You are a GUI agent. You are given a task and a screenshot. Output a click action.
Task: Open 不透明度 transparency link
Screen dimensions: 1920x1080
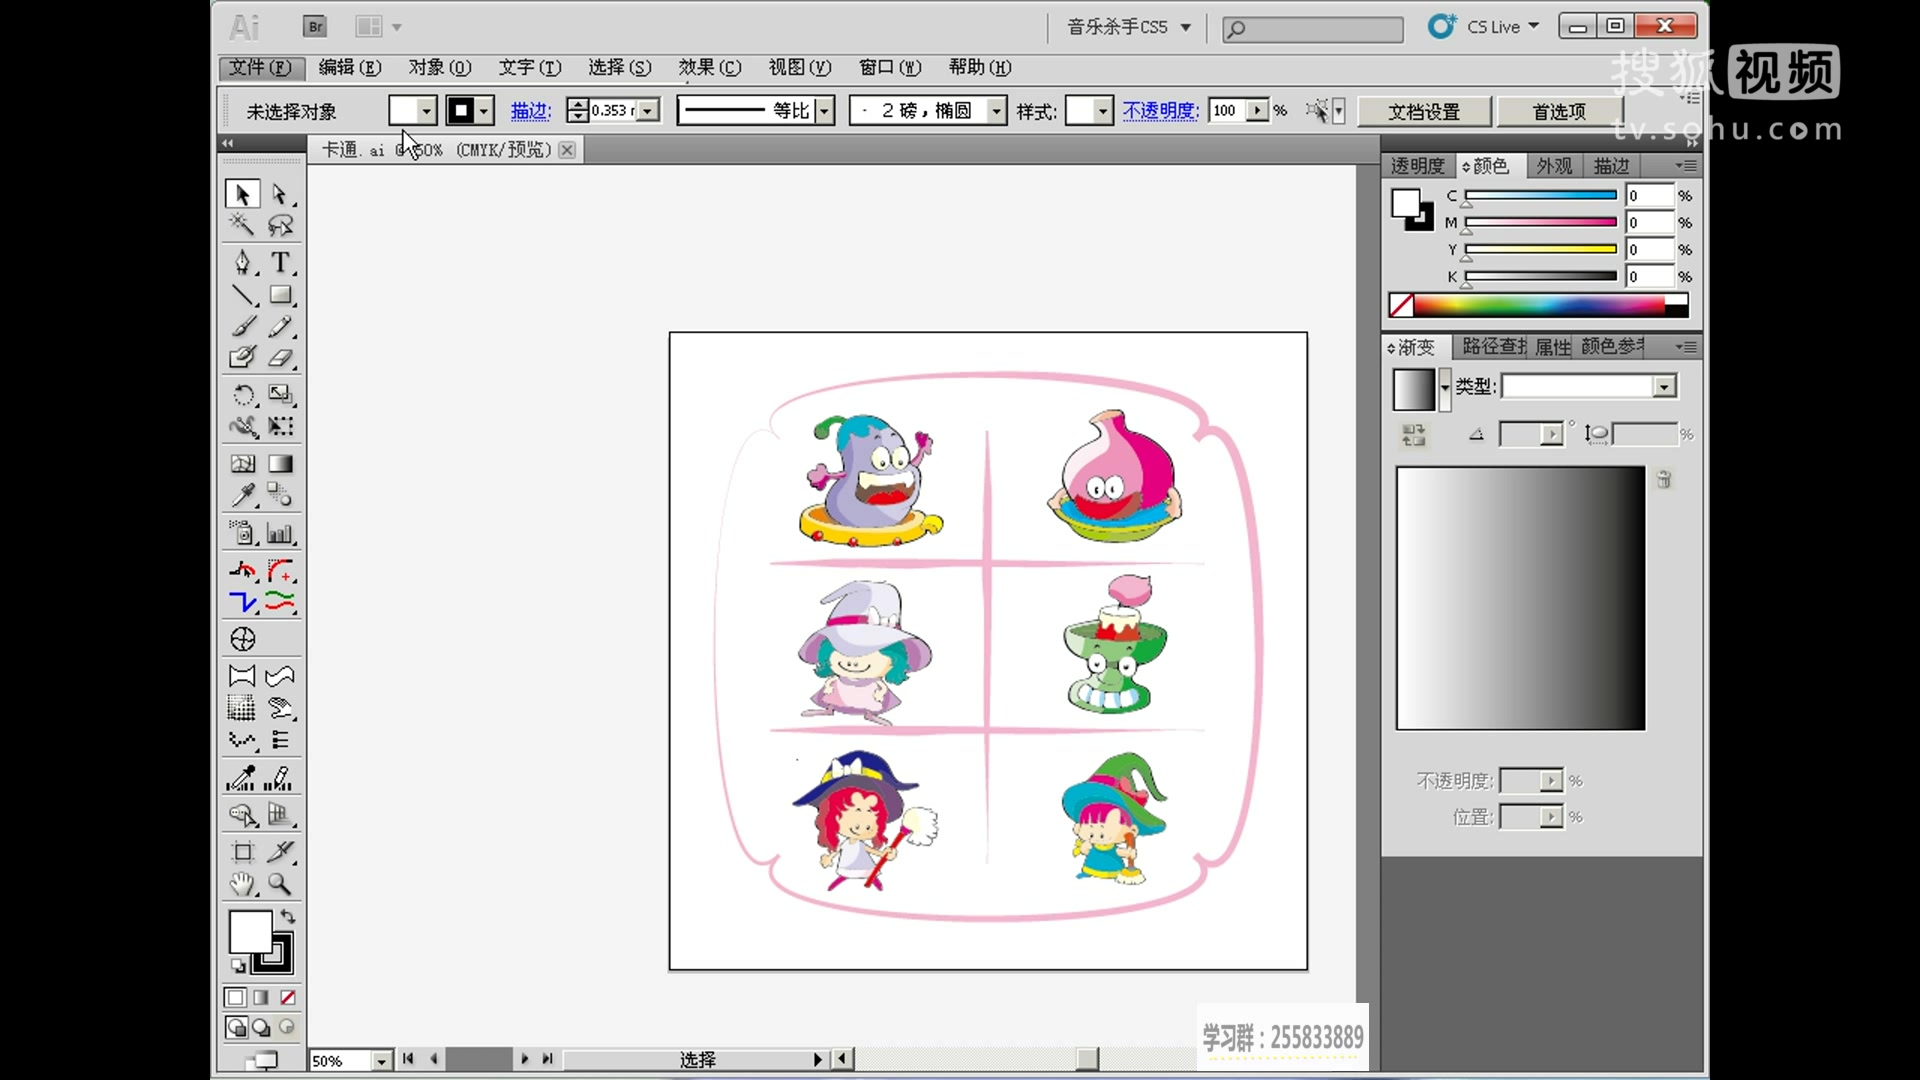[1160, 111]
